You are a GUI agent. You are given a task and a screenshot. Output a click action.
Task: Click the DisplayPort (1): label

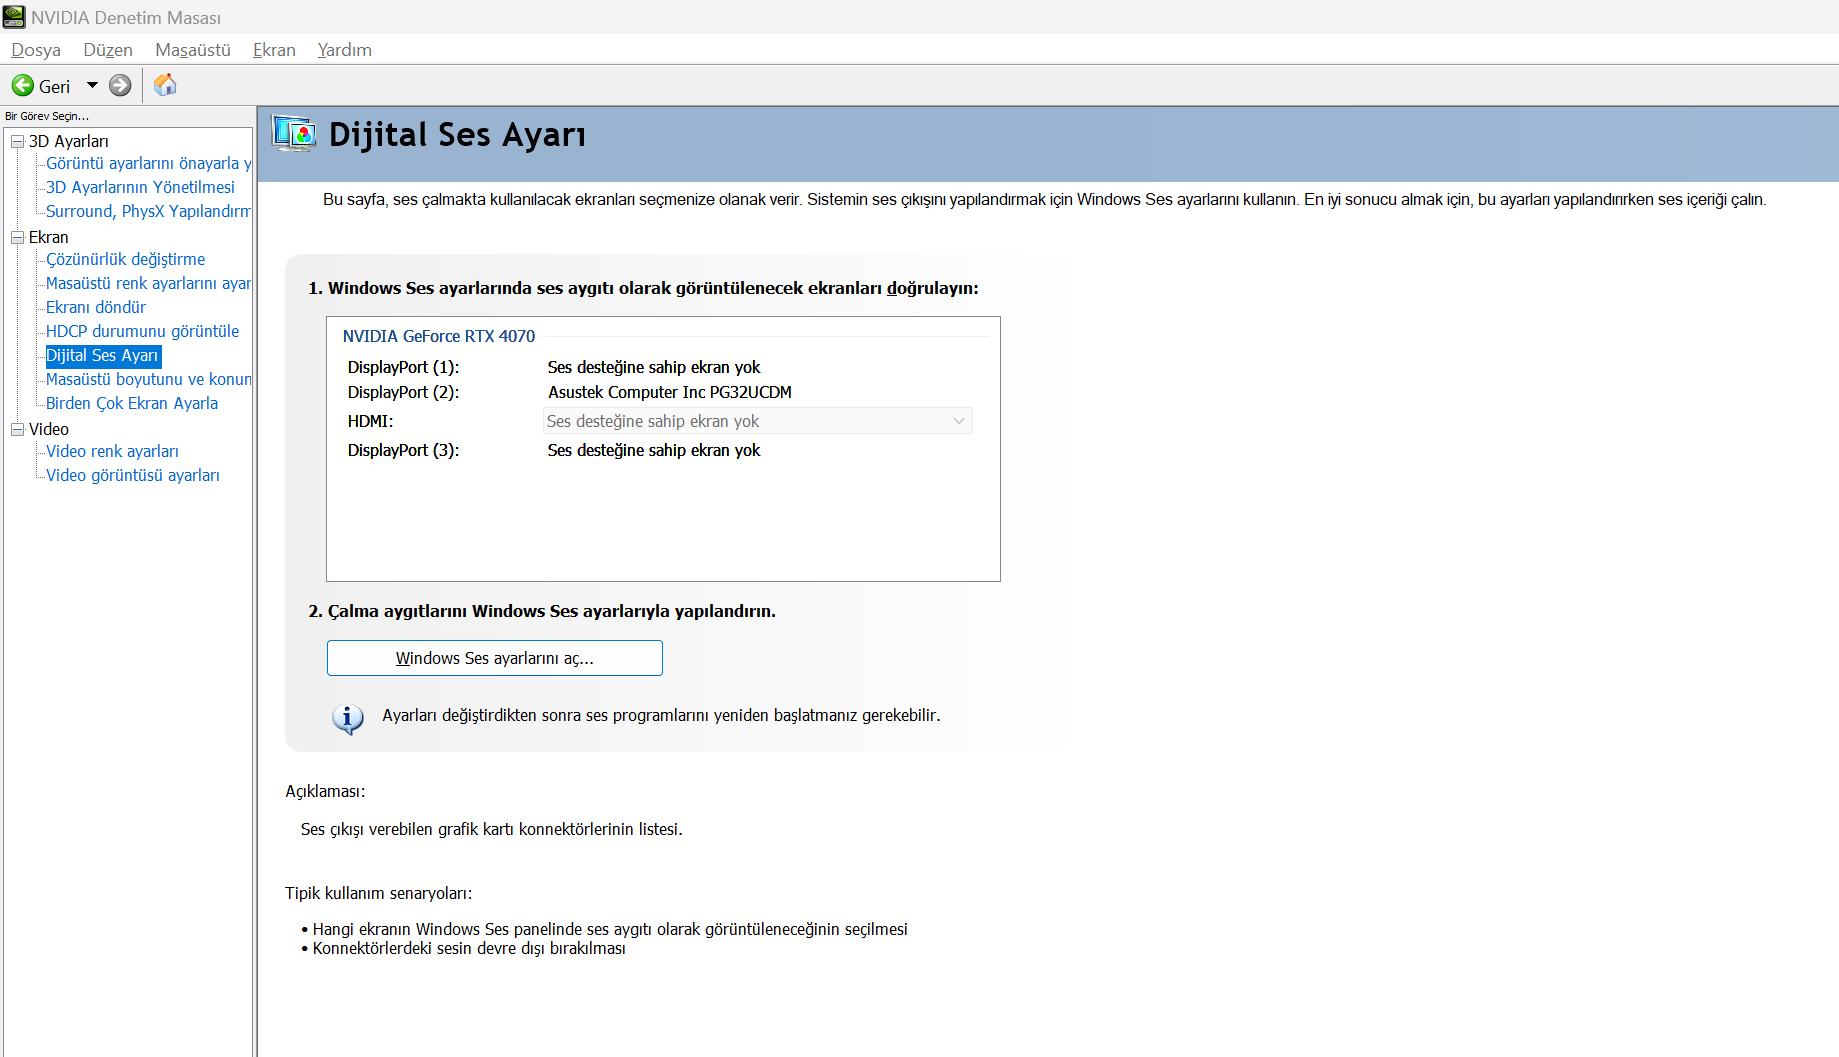[404, 367]
